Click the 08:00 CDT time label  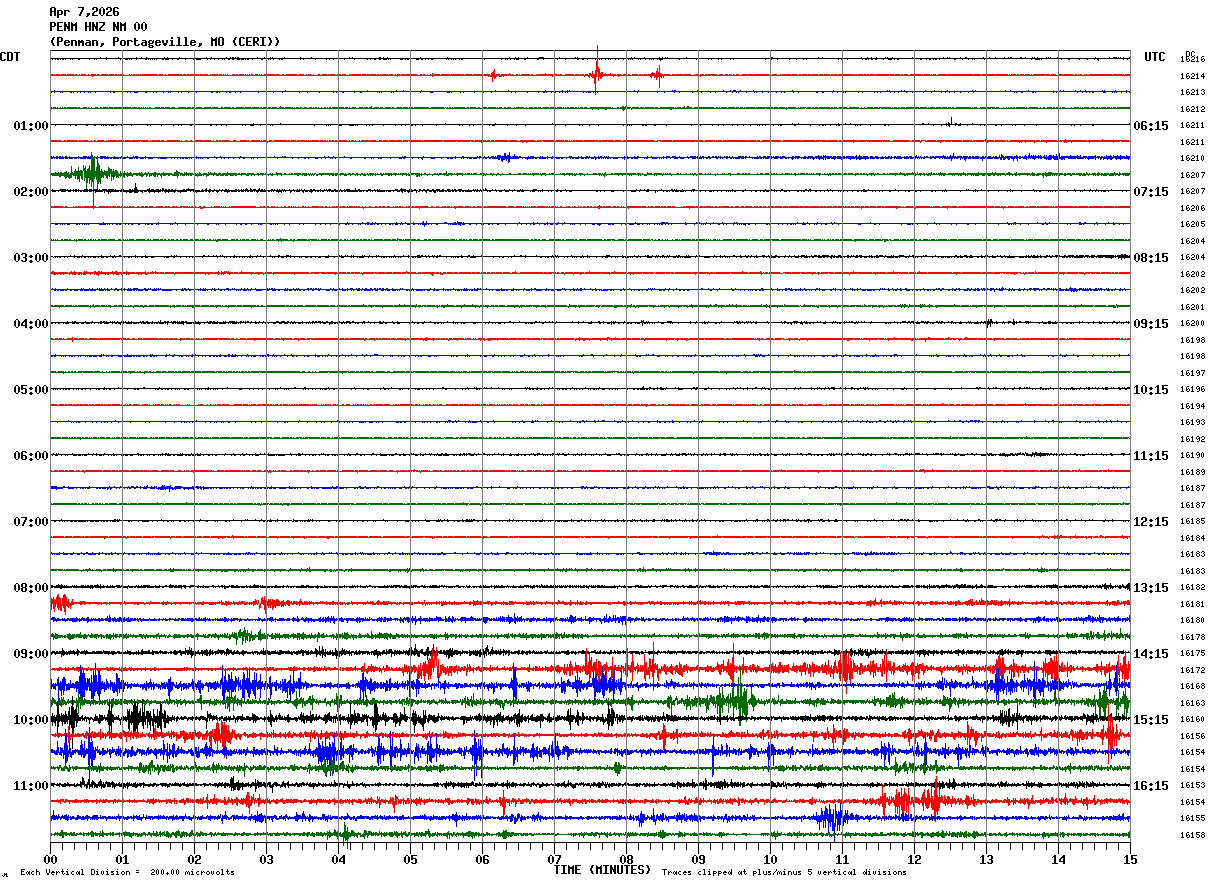[x=31, y=587]
